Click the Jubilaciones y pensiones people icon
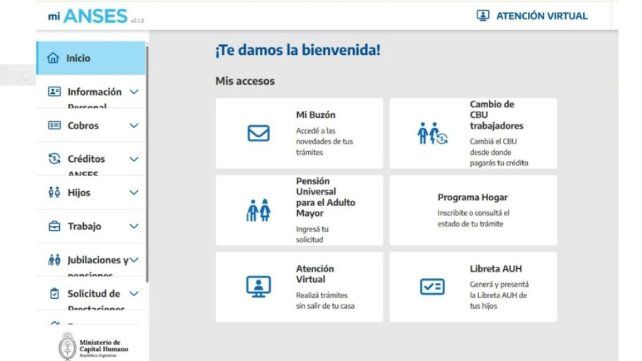The image size is (642, 361). tap(54, 259)
